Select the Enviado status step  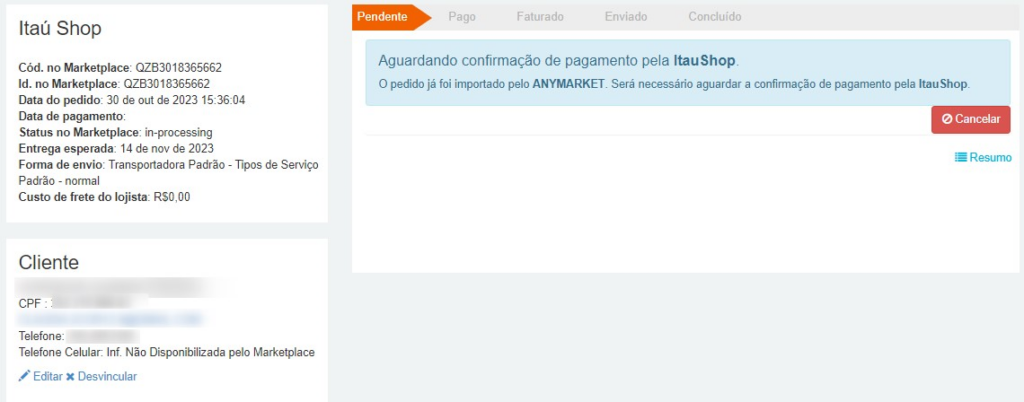click(x=626, y=17)
